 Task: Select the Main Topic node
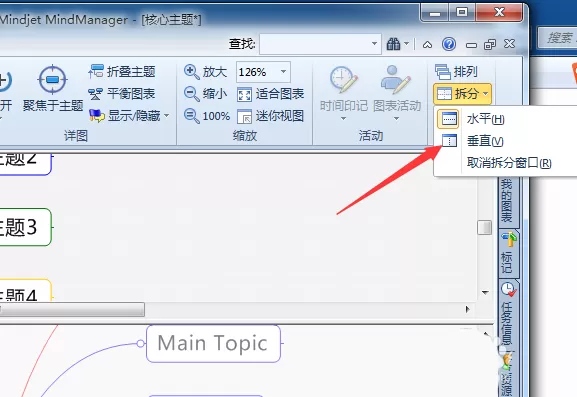(x=213, y=344)
